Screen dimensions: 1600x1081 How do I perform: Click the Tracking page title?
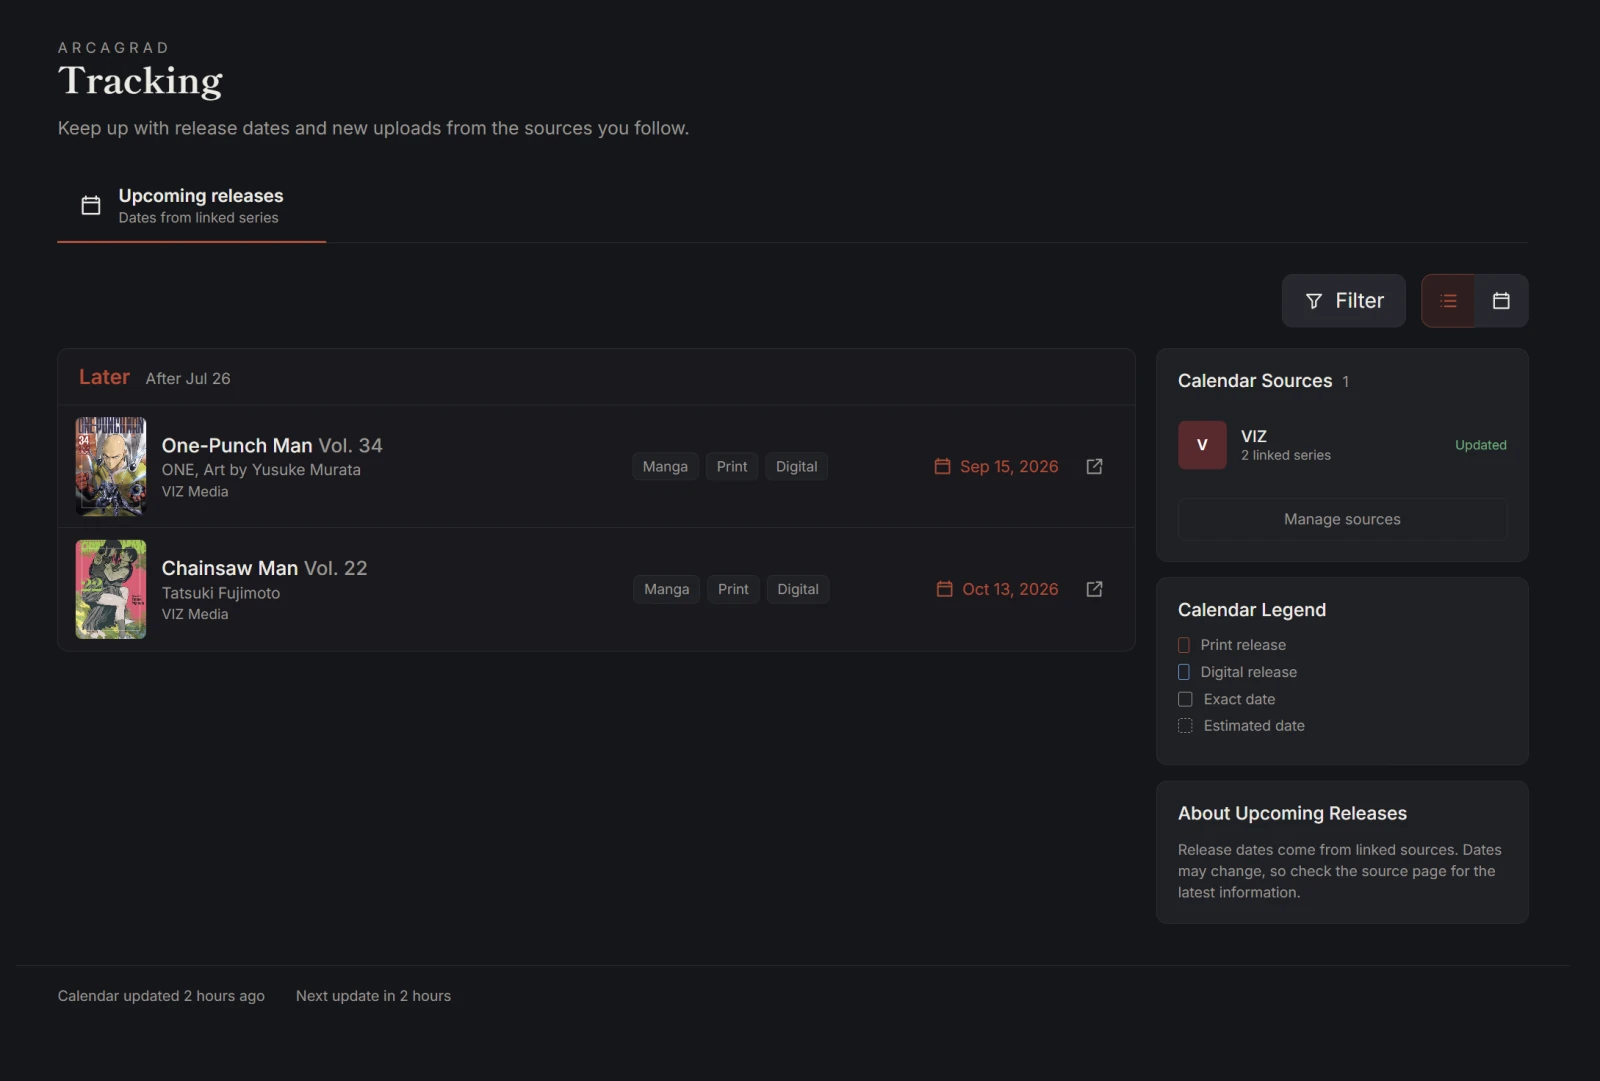point(140,81)
